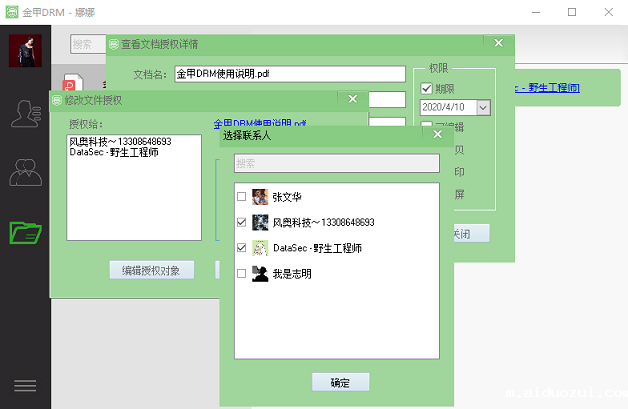
Task: Uncheck the 风奥科技 contact checkbox
Action: pos(241,222)
